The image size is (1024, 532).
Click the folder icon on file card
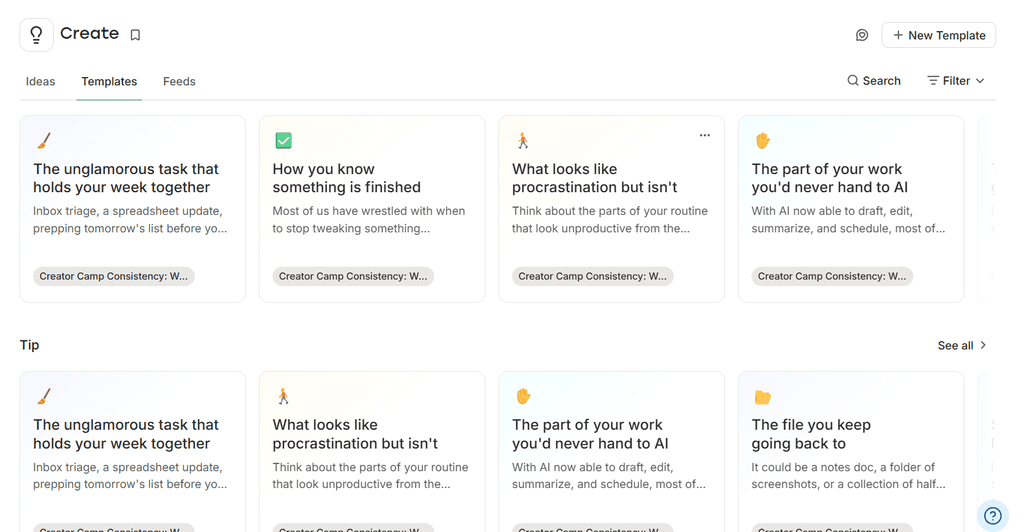[x=762, y=397]
